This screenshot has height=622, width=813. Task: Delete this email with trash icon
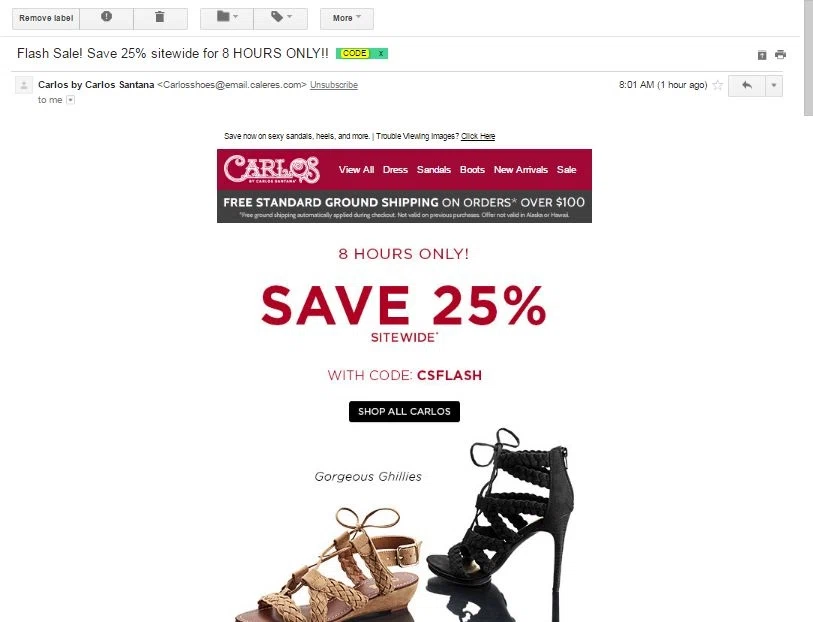point(160,18)
